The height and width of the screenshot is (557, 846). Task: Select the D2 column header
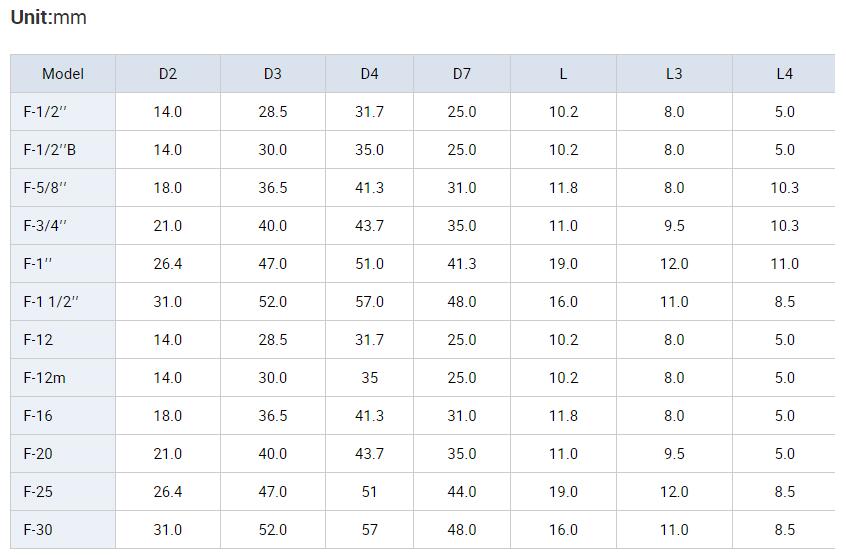click(168, 73)
